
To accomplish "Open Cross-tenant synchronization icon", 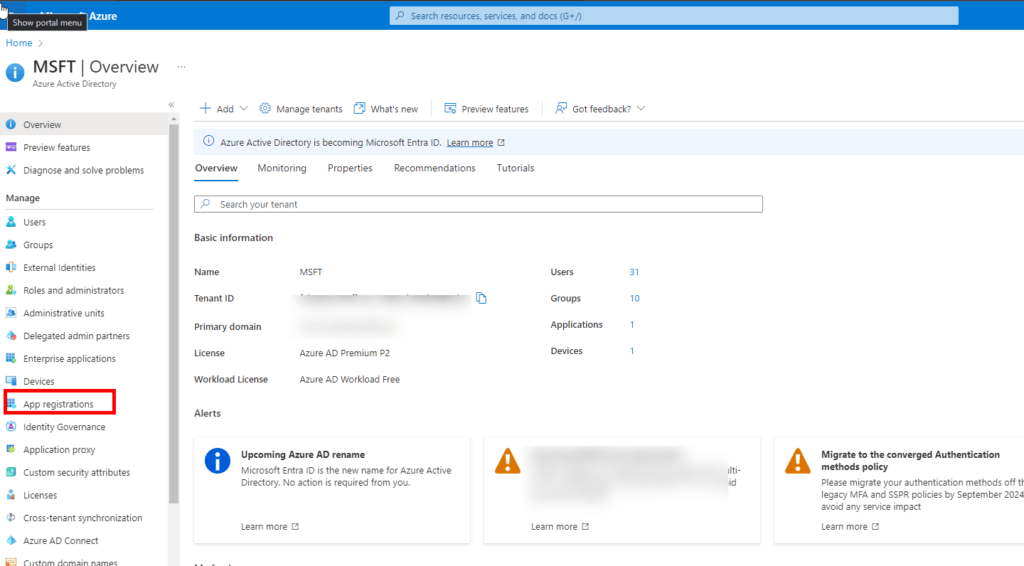I will point(11,518).
